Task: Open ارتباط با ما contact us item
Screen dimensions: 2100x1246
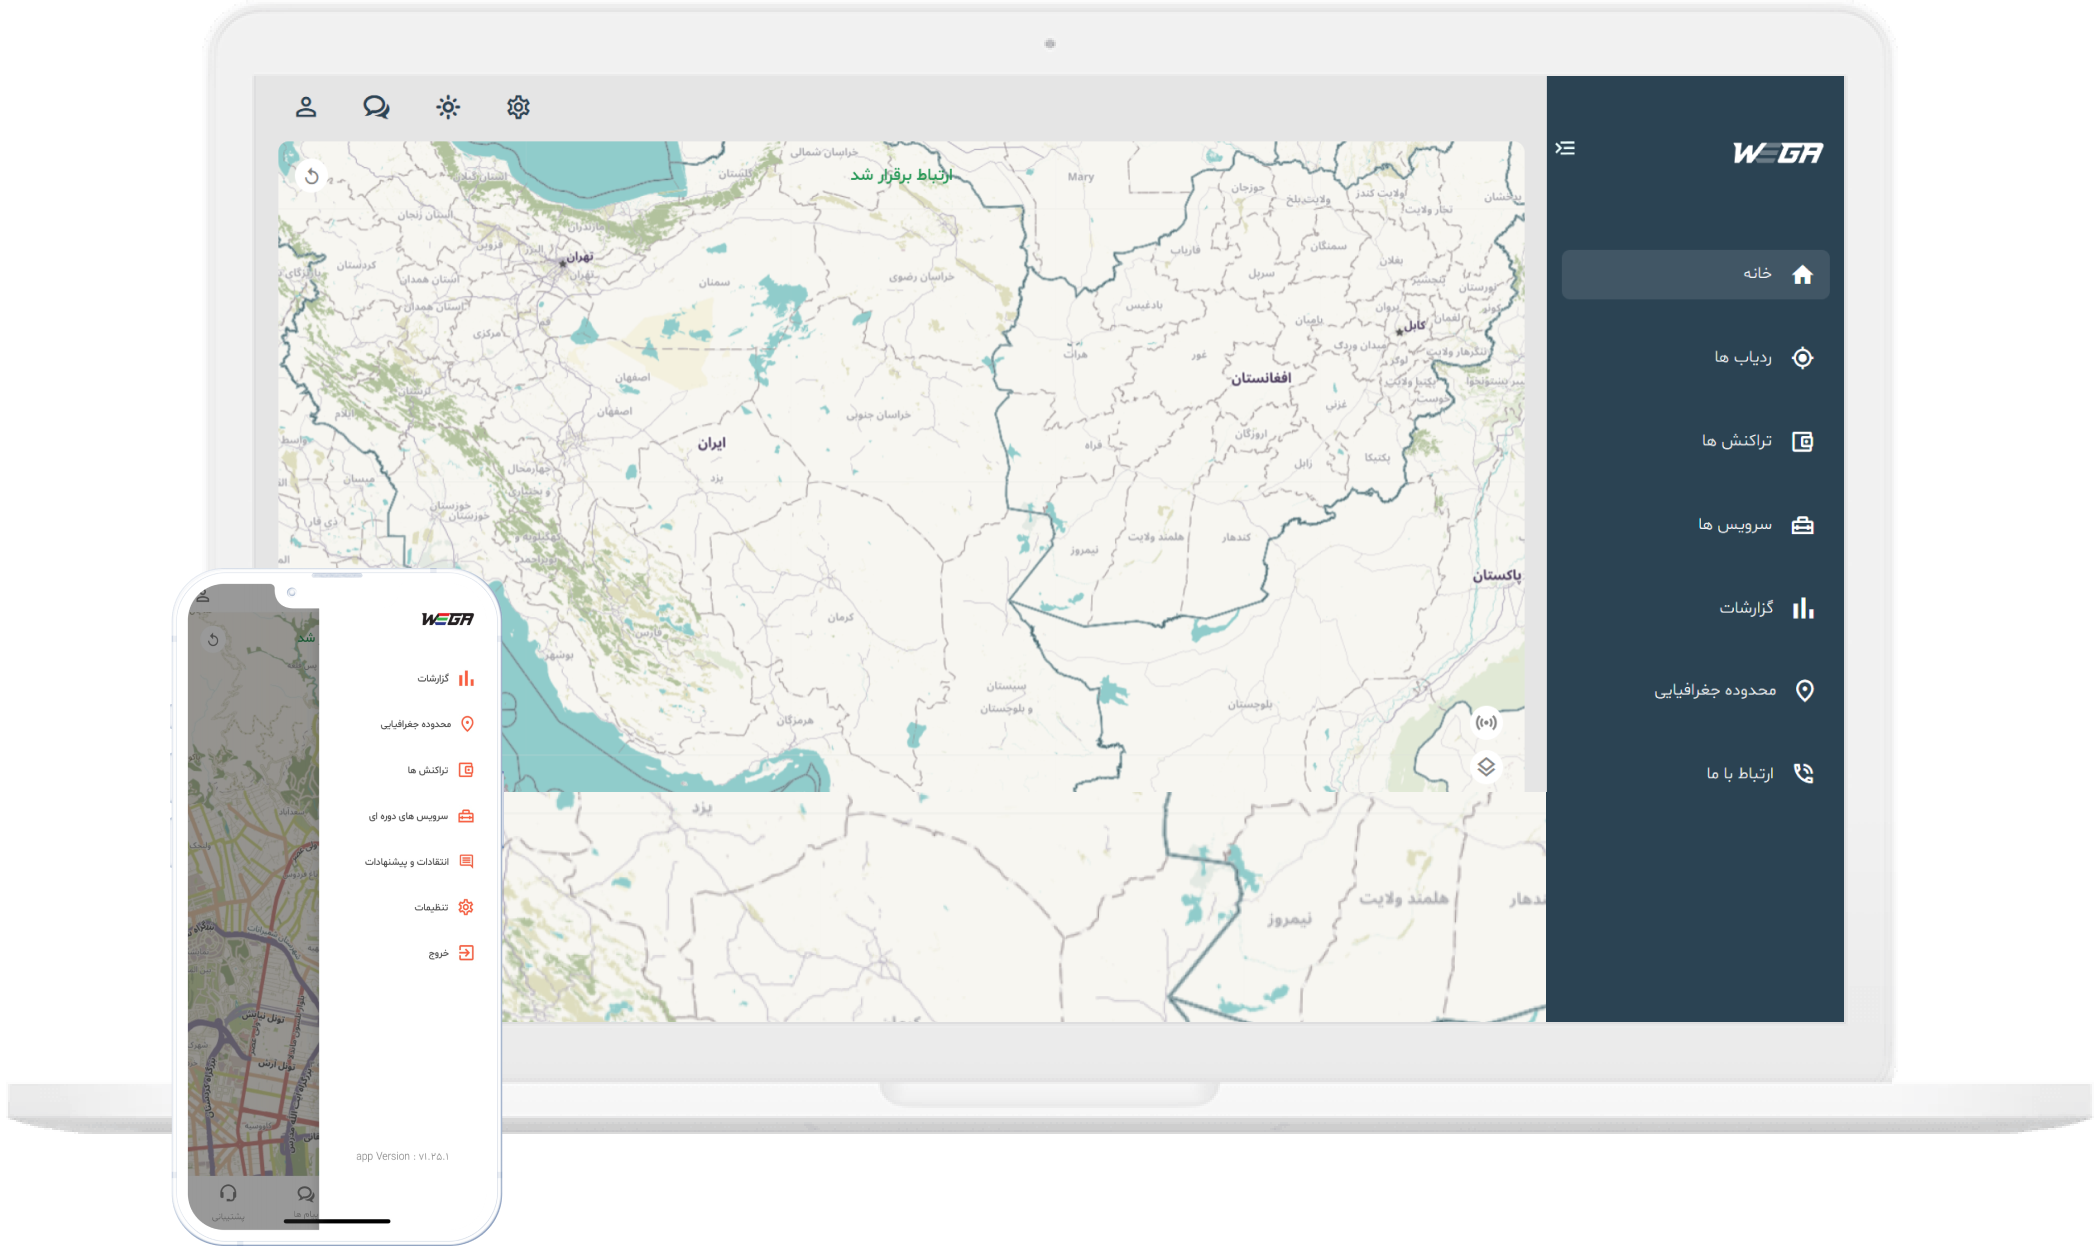Action: coord(1740,774)
